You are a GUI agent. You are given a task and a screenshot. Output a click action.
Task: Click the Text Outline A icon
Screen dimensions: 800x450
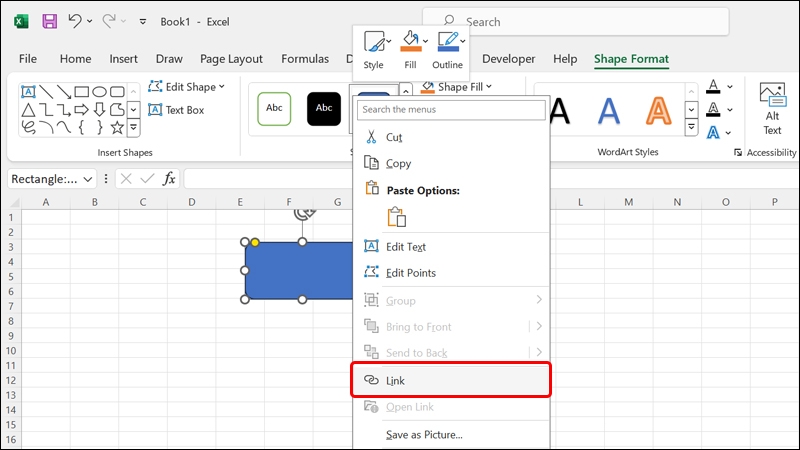click(713, 110)
